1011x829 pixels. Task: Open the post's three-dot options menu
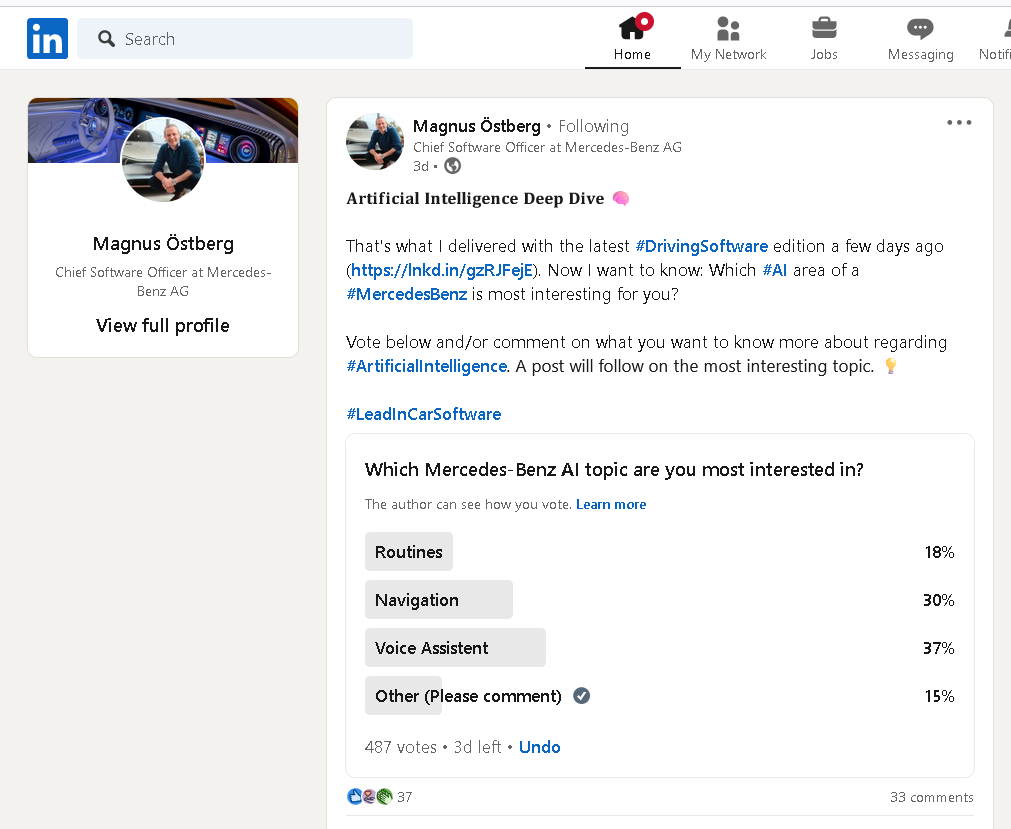pos(958,123)
